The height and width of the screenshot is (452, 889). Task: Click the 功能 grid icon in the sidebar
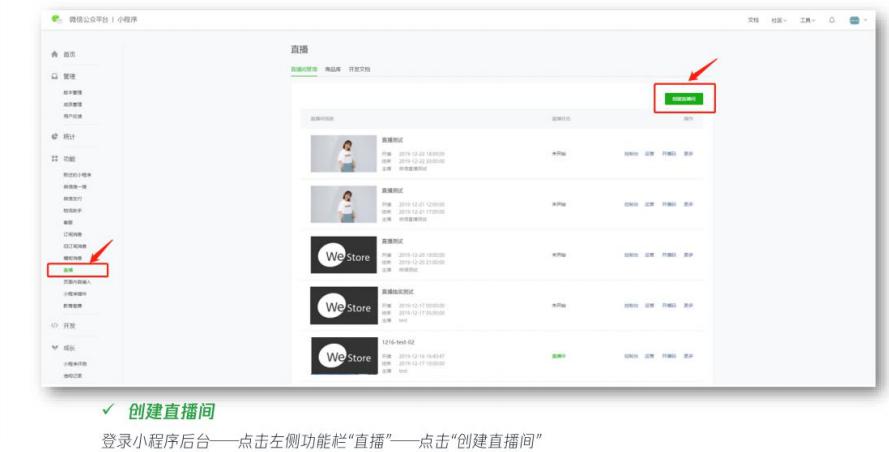53,159
